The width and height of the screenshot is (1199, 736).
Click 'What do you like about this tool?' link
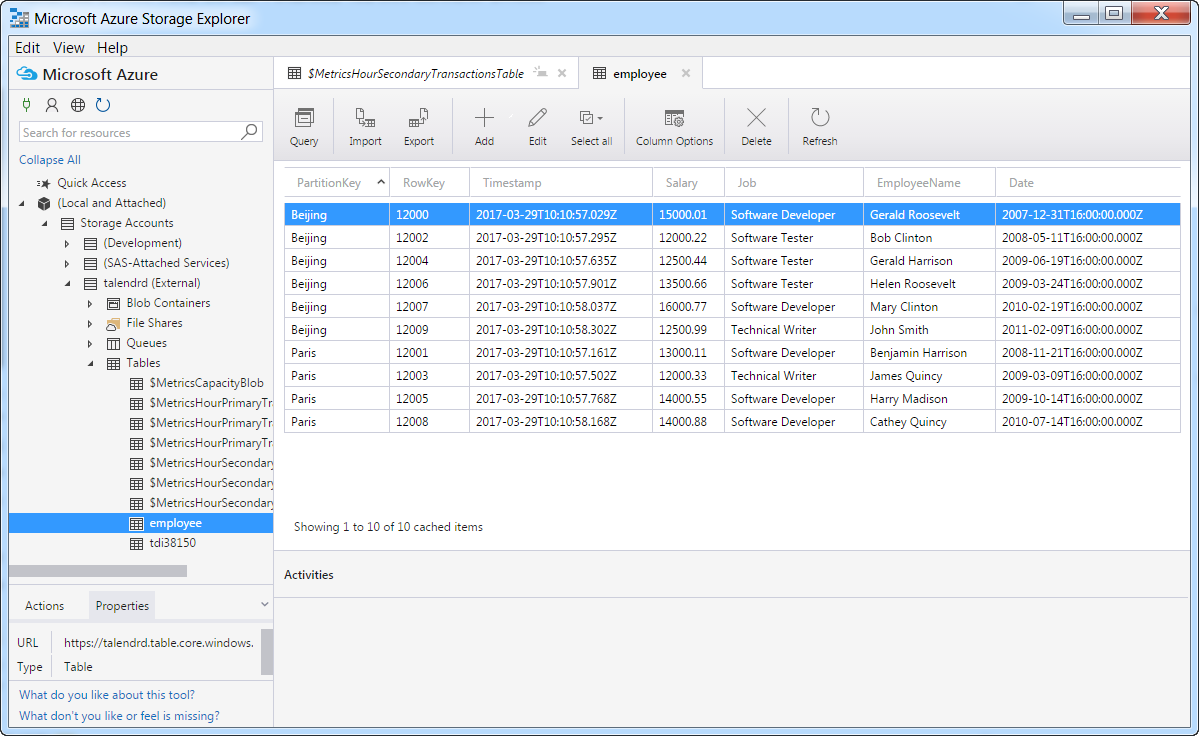[x=107, y=695]
